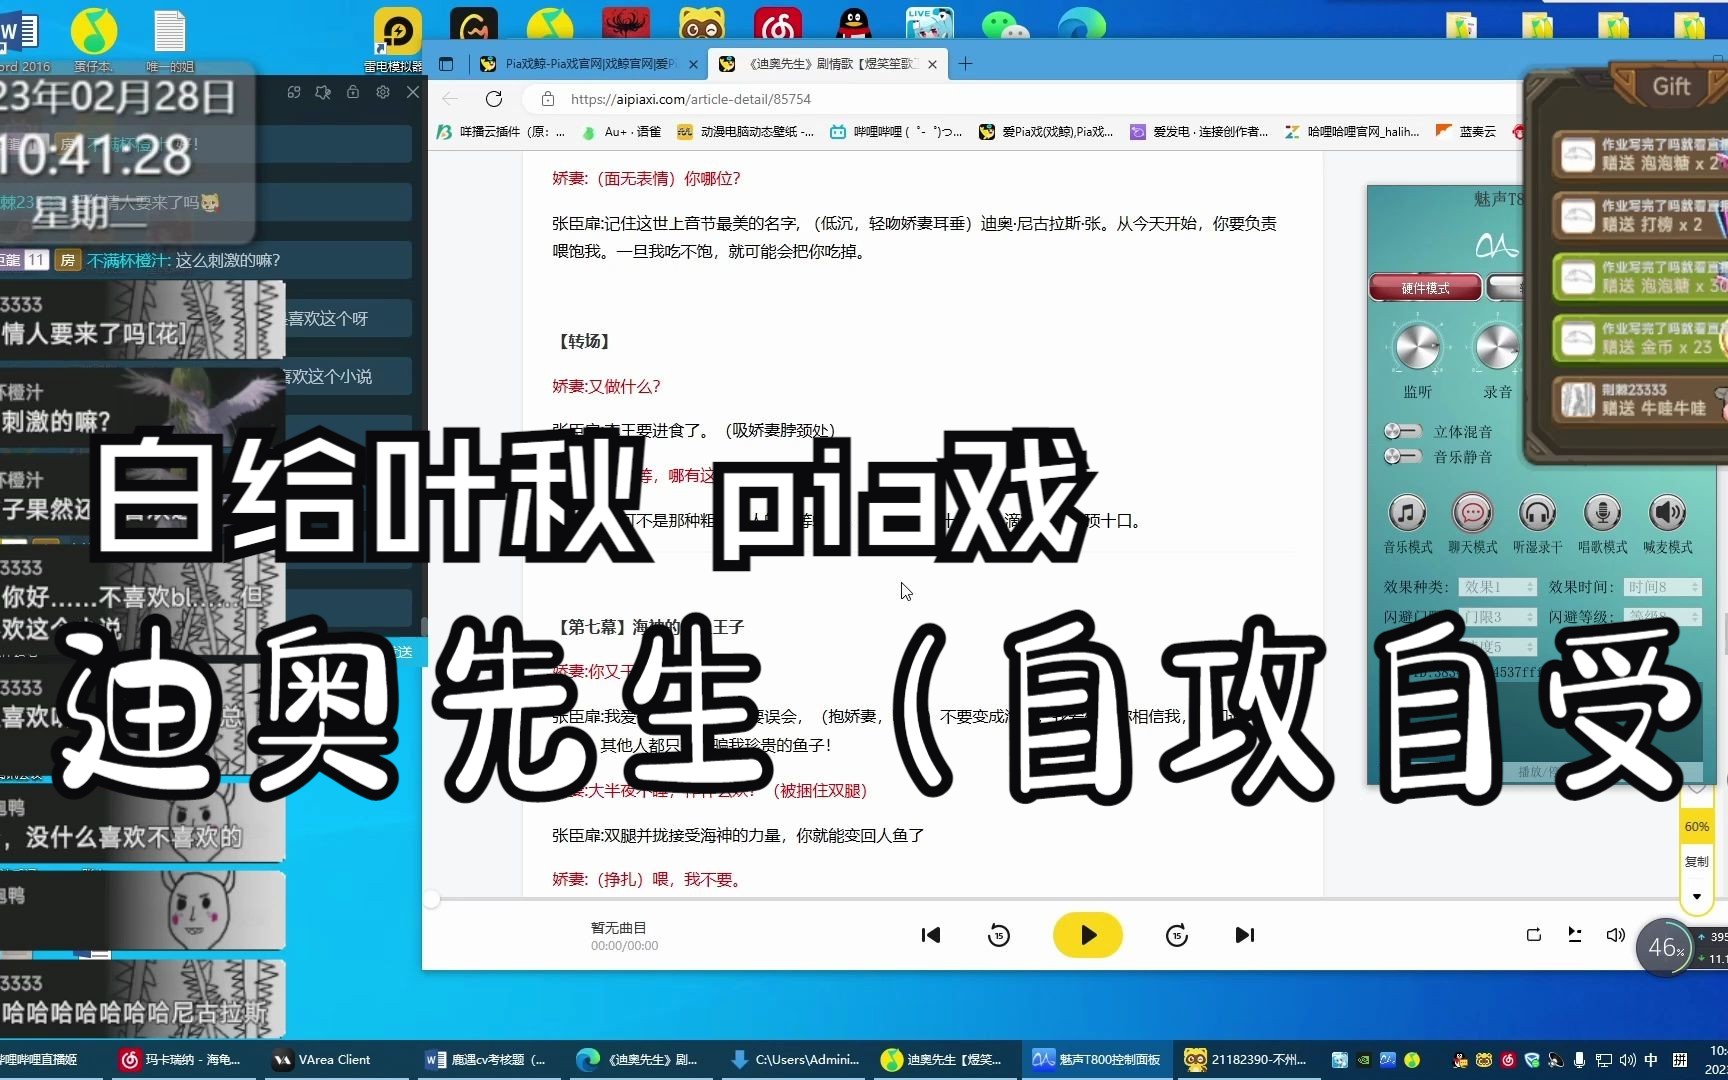Open 效果种类 dropdown showing 效果1
The image size is (1728, 1080).
[1497, 587]
